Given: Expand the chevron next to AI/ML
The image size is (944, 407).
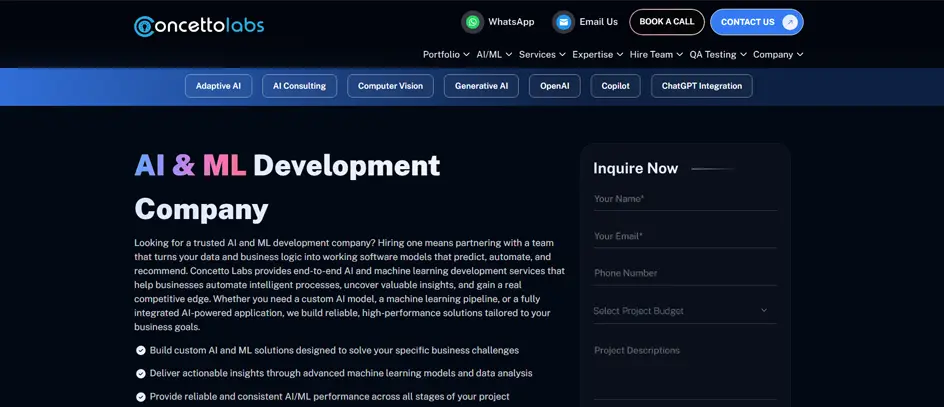Looking at the screenshot, I should coord(509,55).
